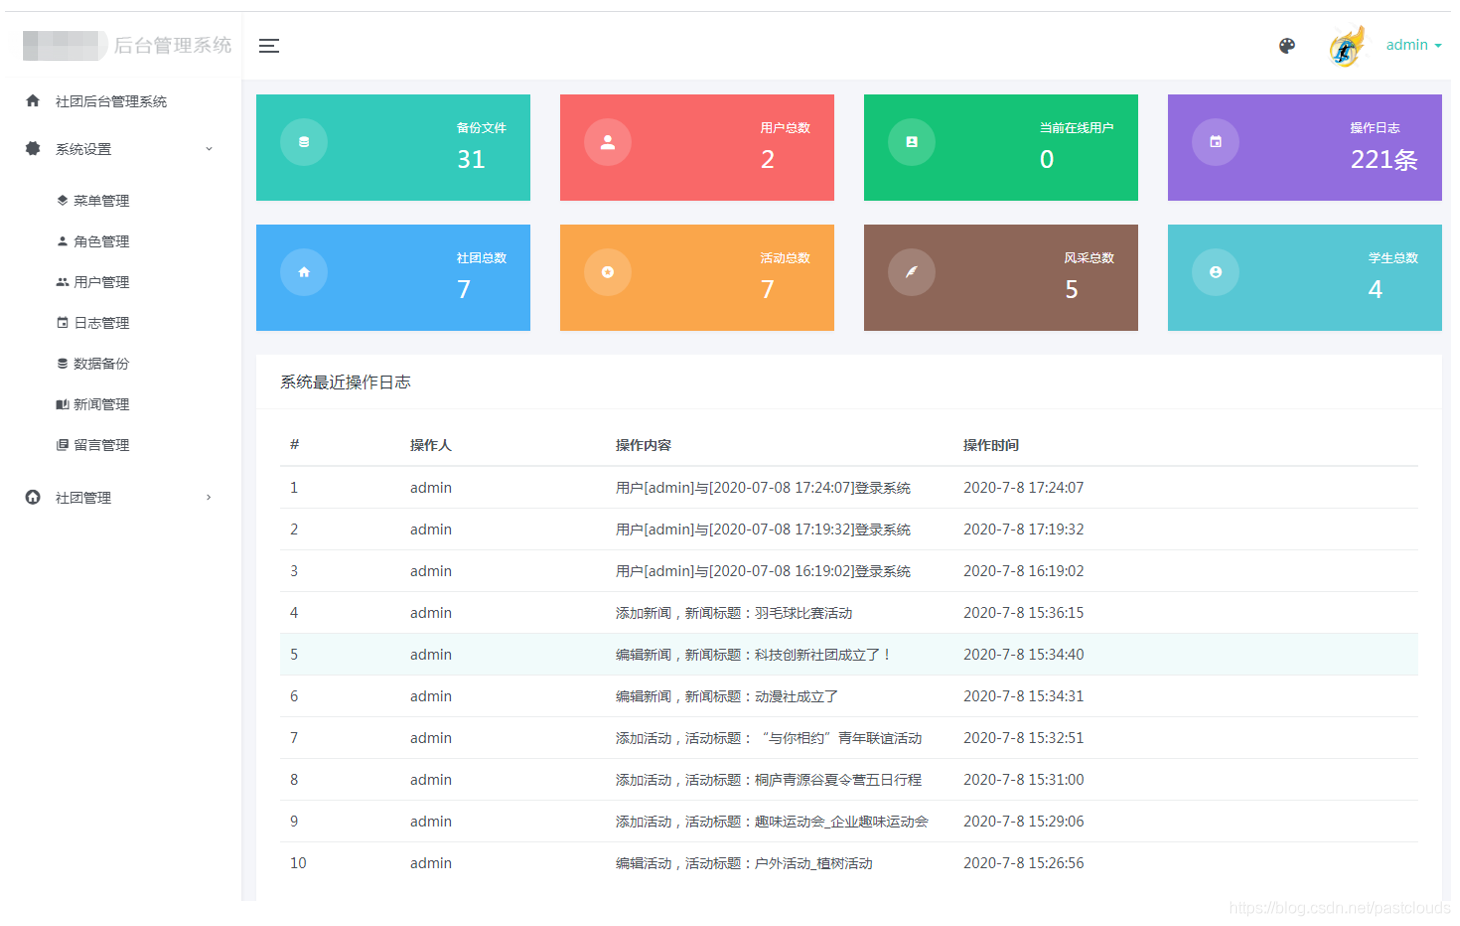Image resolution: width=1460 pixels, height=926 pixels.
Task: Open the admin account dropdown
Action: pos(1413,45)
